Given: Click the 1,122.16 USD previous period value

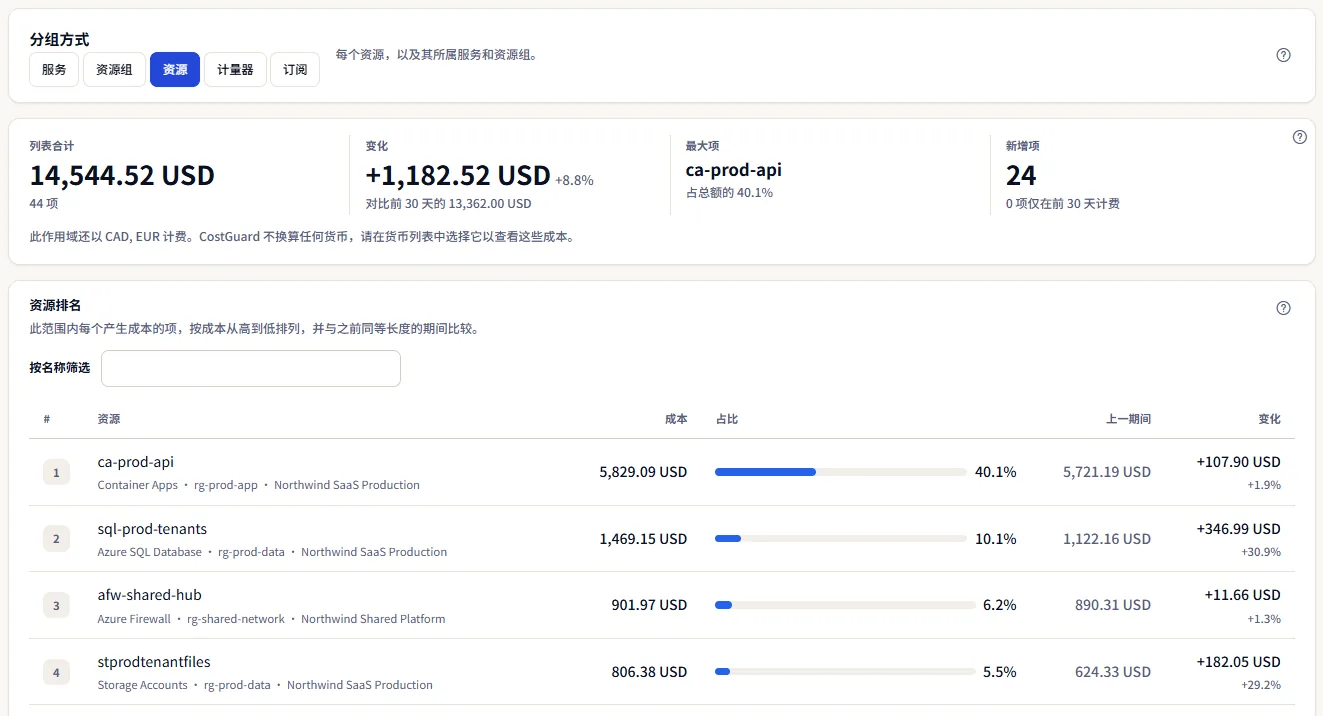Looking at the screenshot, I should tap(1107, 539).
